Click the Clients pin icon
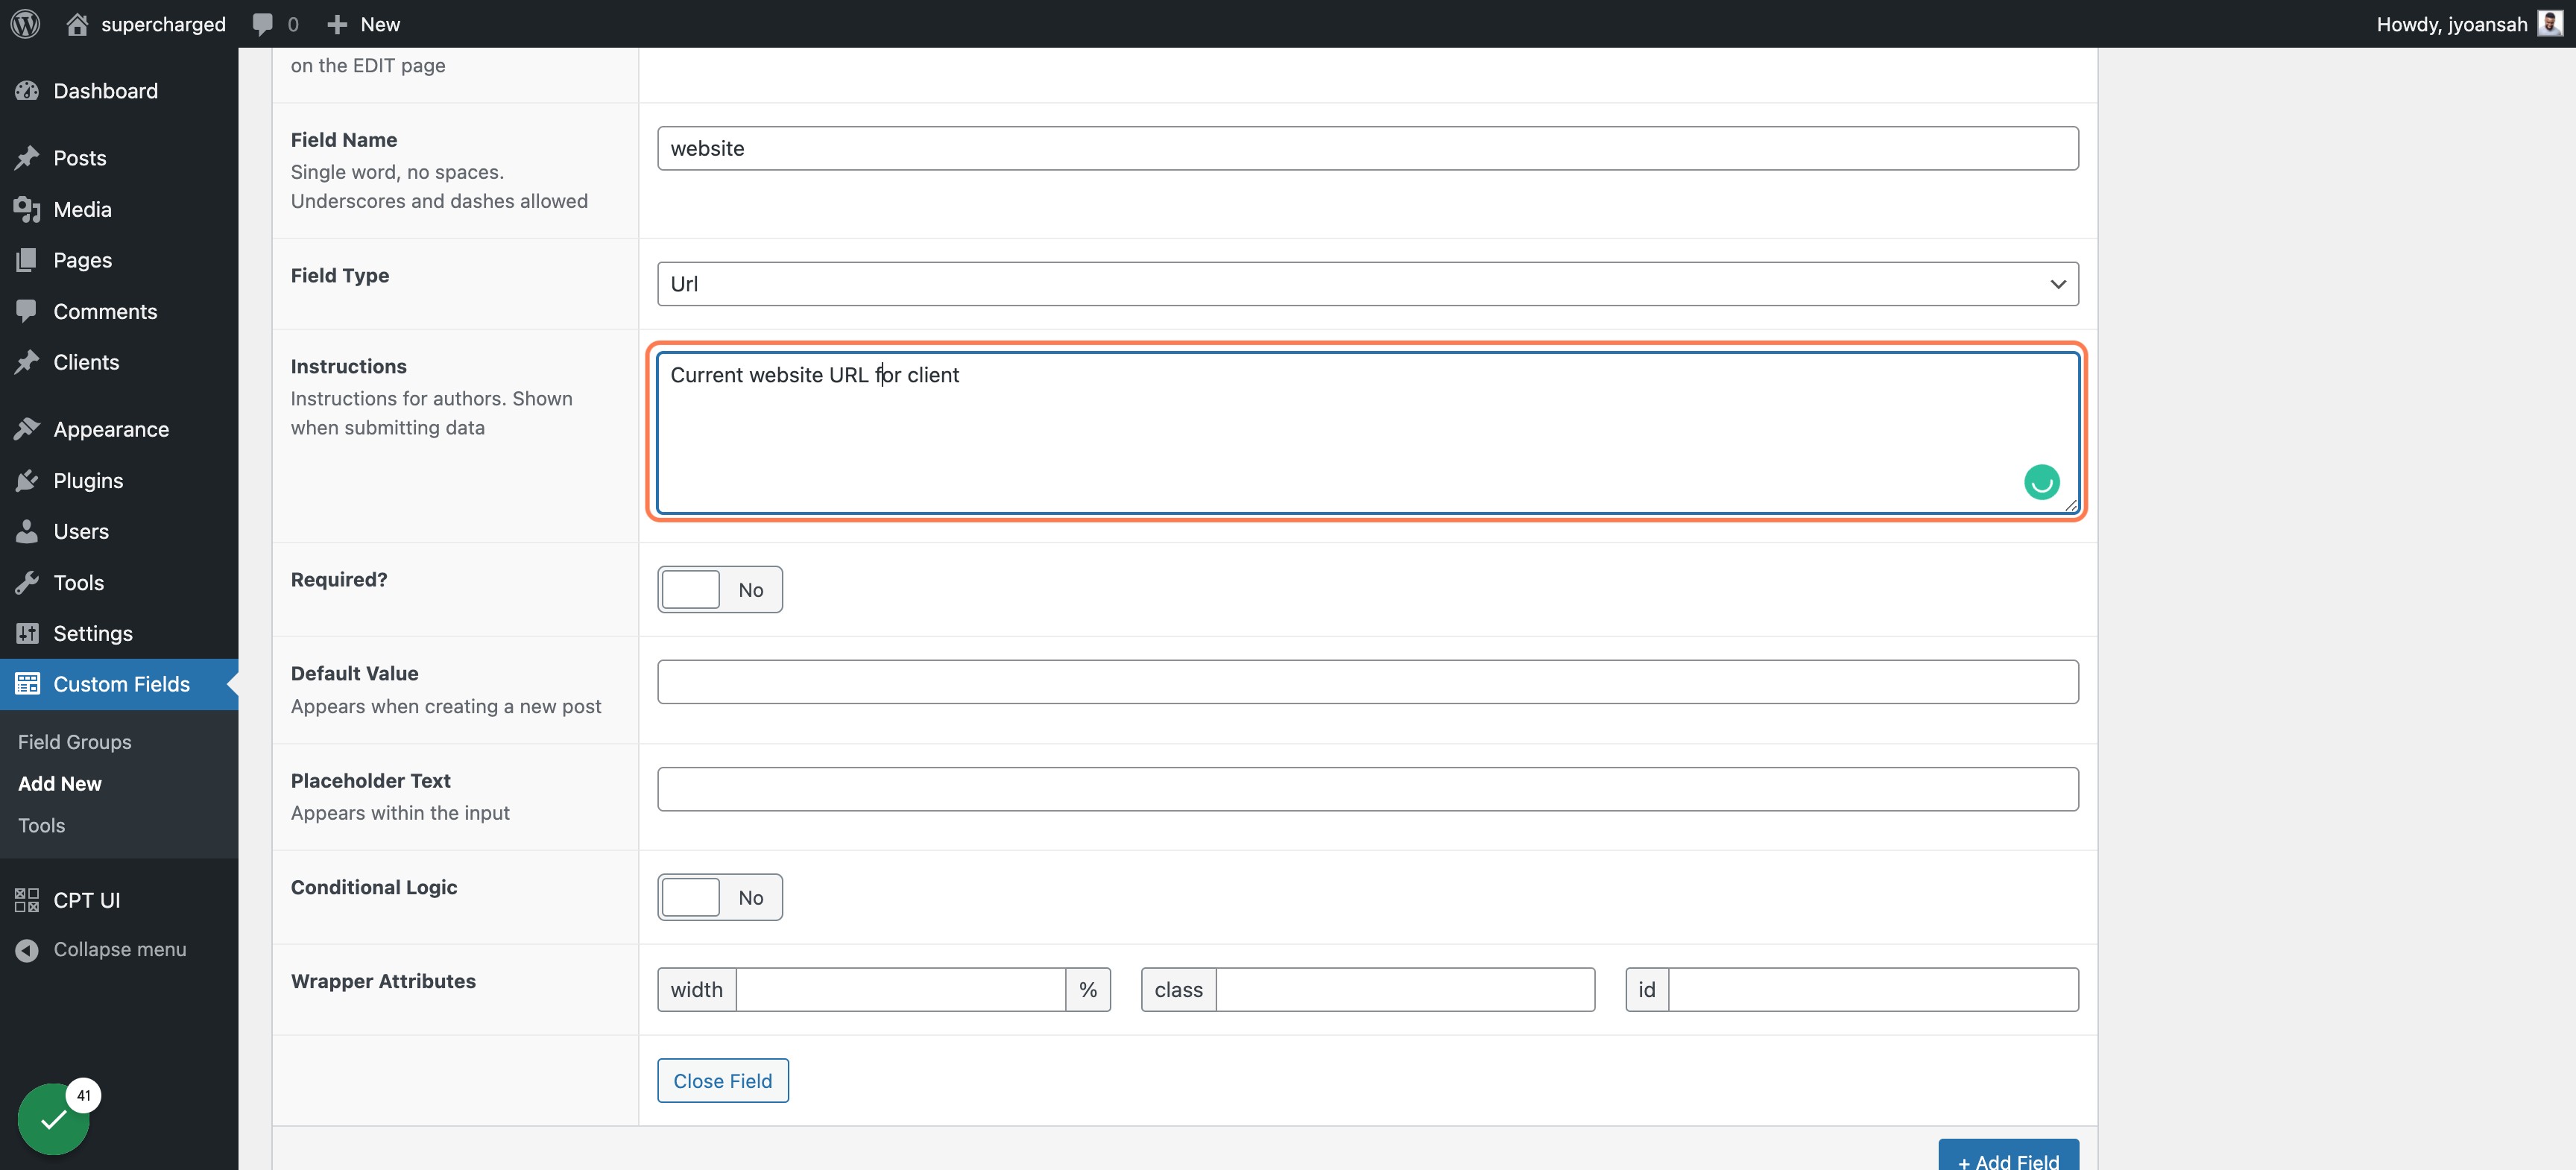The height and width of the screenshot is (1170, 2576). (x=27, y=362)
